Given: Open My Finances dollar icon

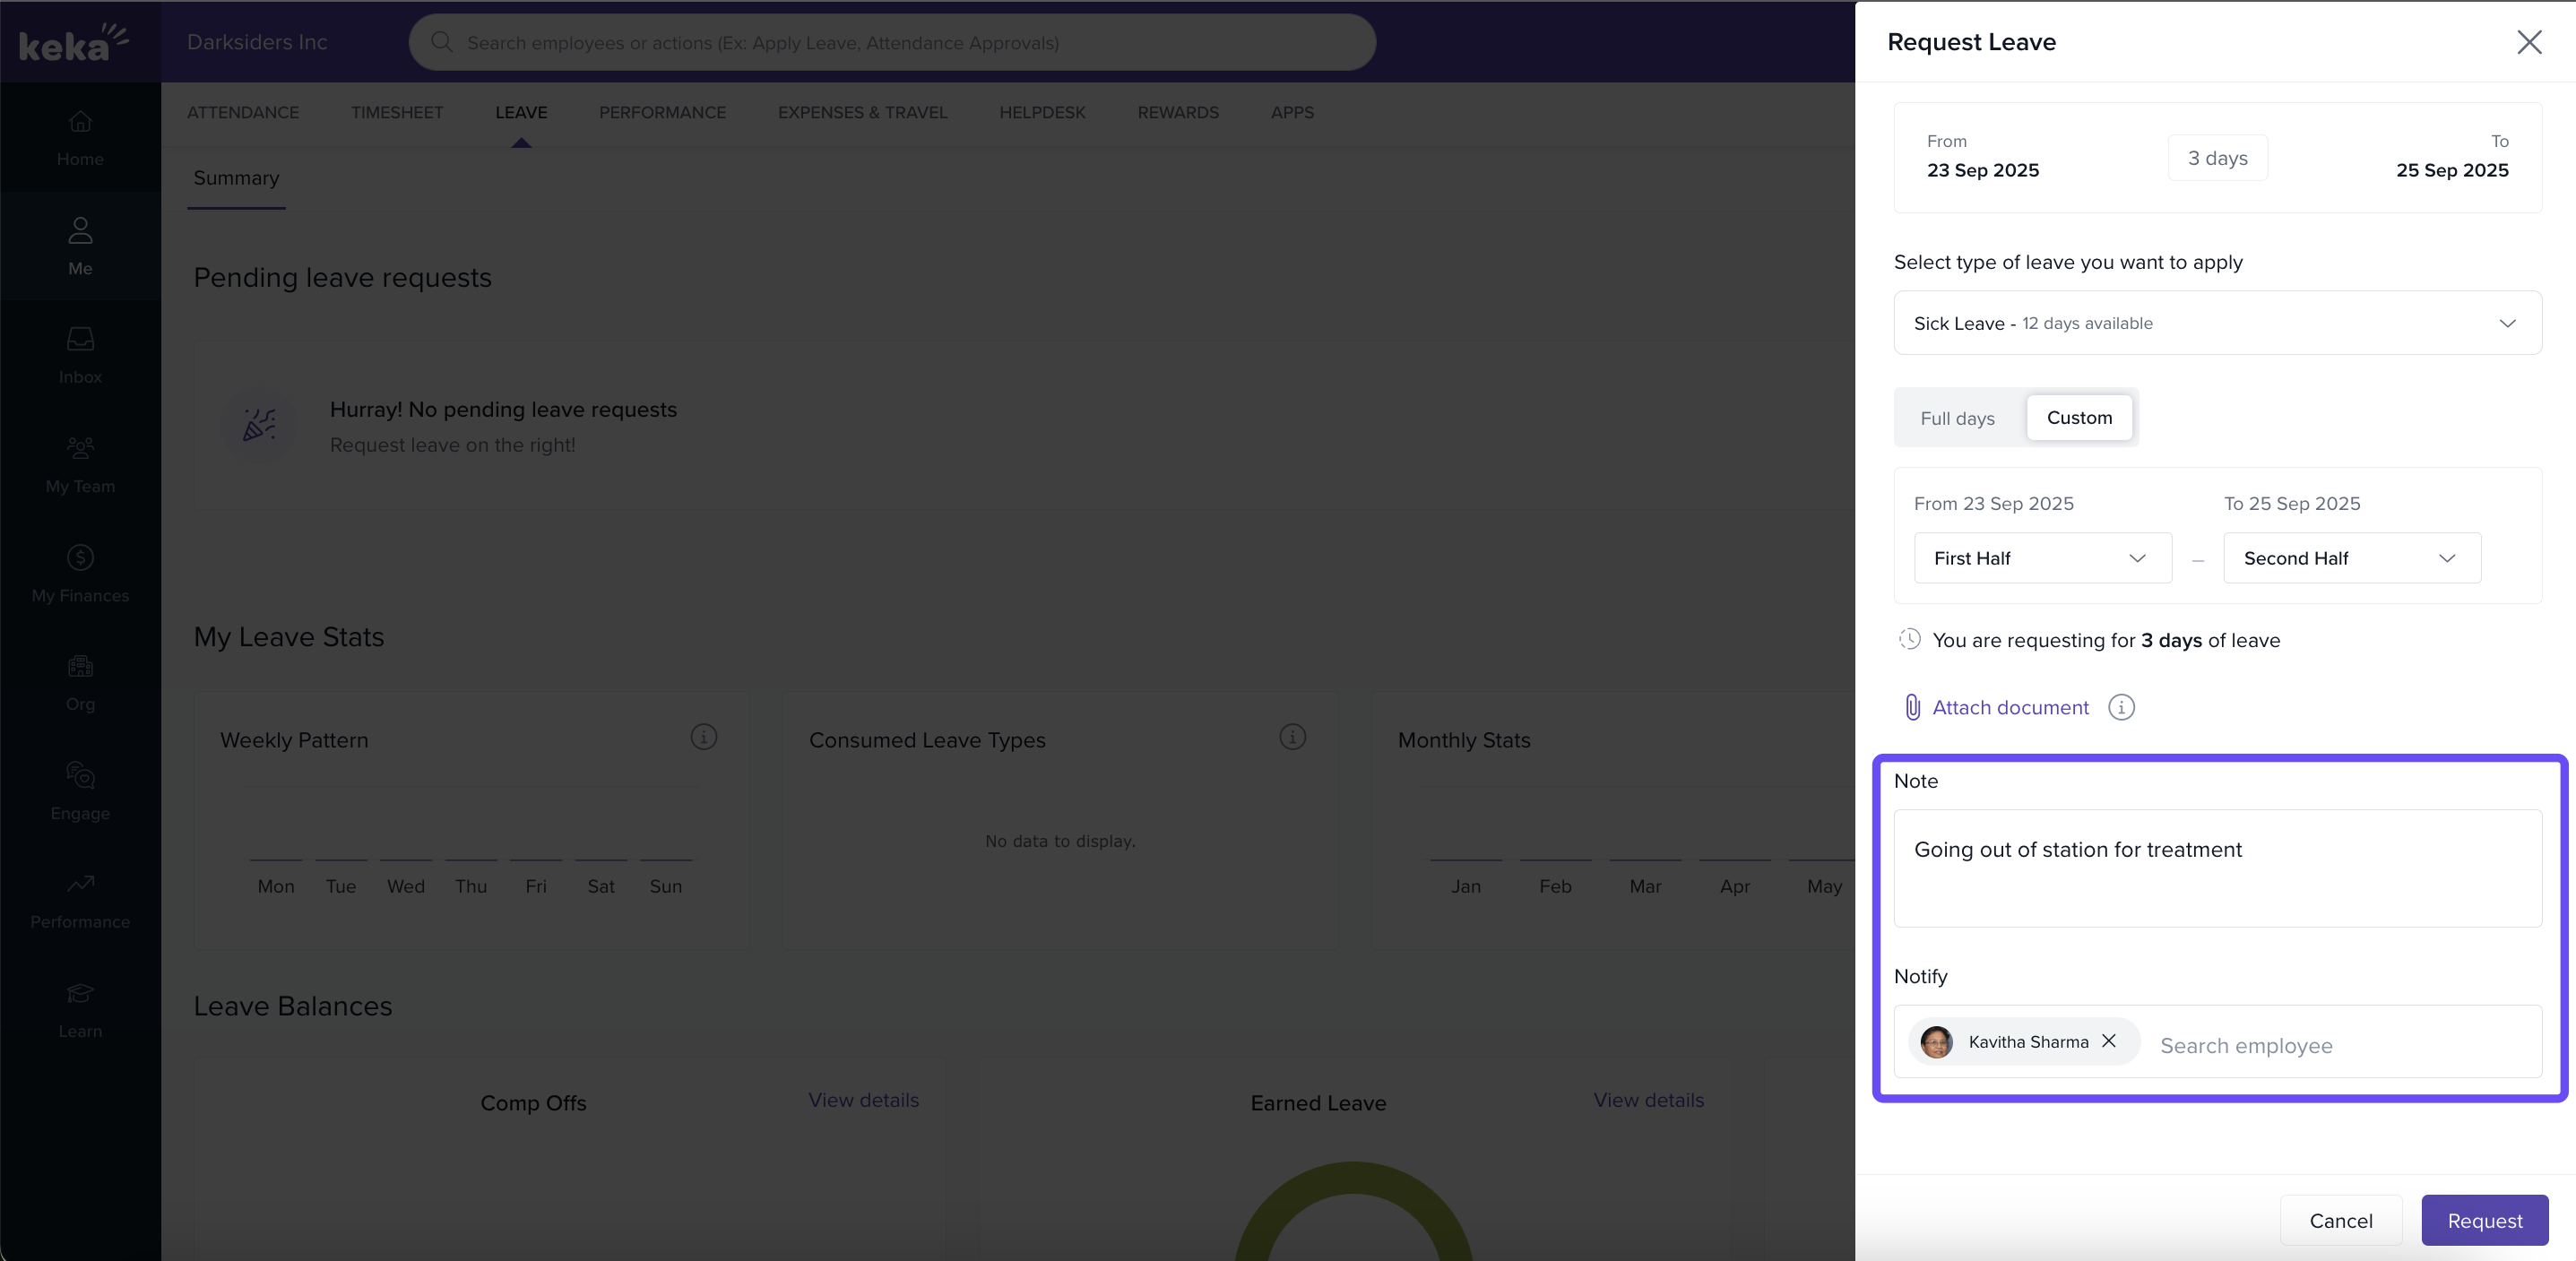Looking at the screenshot, I should tap(80, 558).
